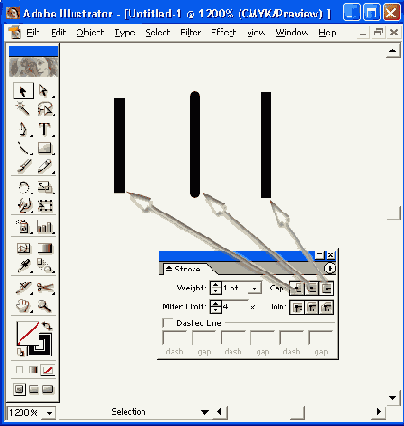Open the Object menu
Viewport: 404px width, 426px height.
(90, 33)
